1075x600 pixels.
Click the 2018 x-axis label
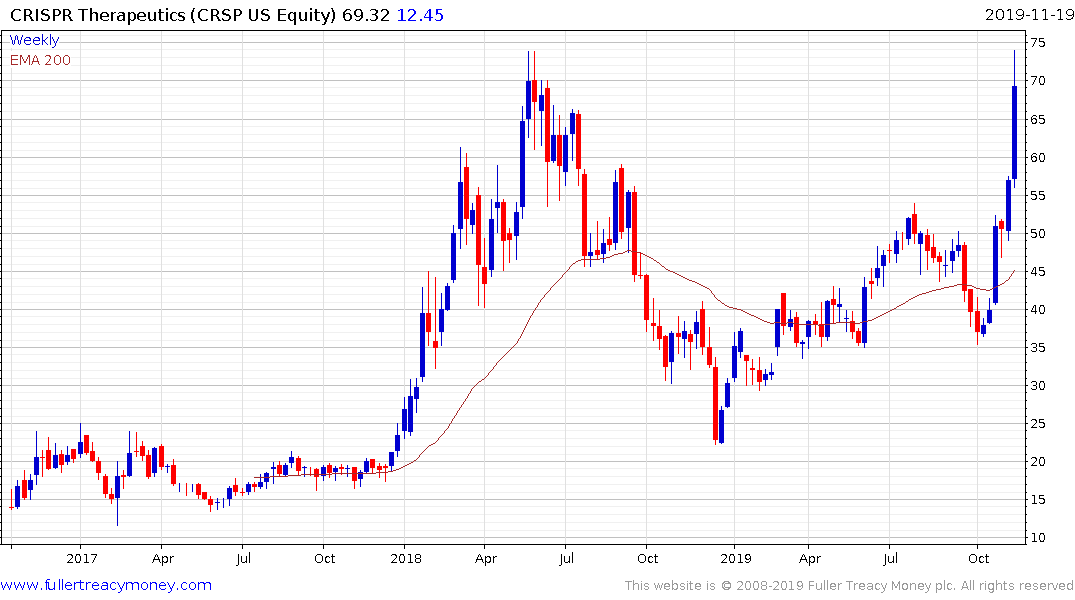pos(405,558)
